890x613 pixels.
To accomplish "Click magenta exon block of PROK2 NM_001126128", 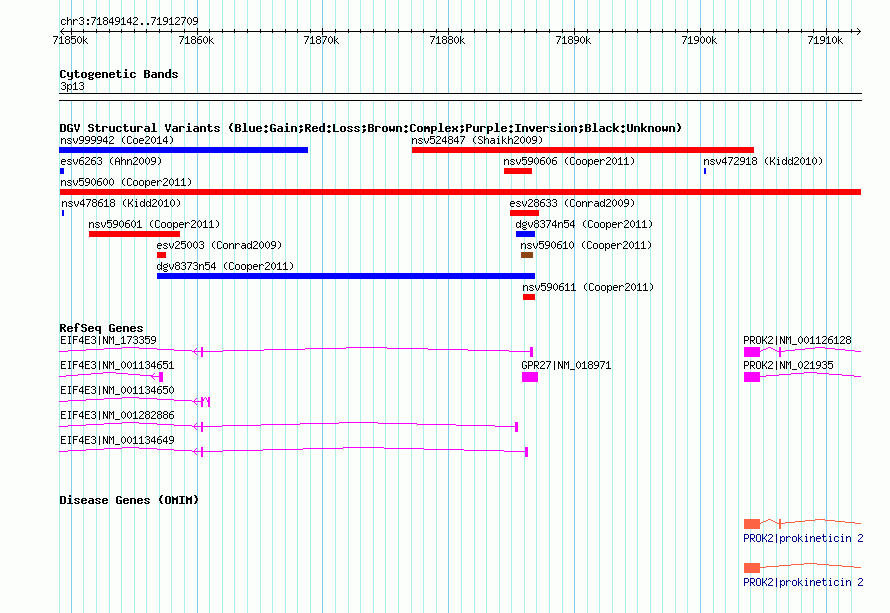I will pos(752,352).
